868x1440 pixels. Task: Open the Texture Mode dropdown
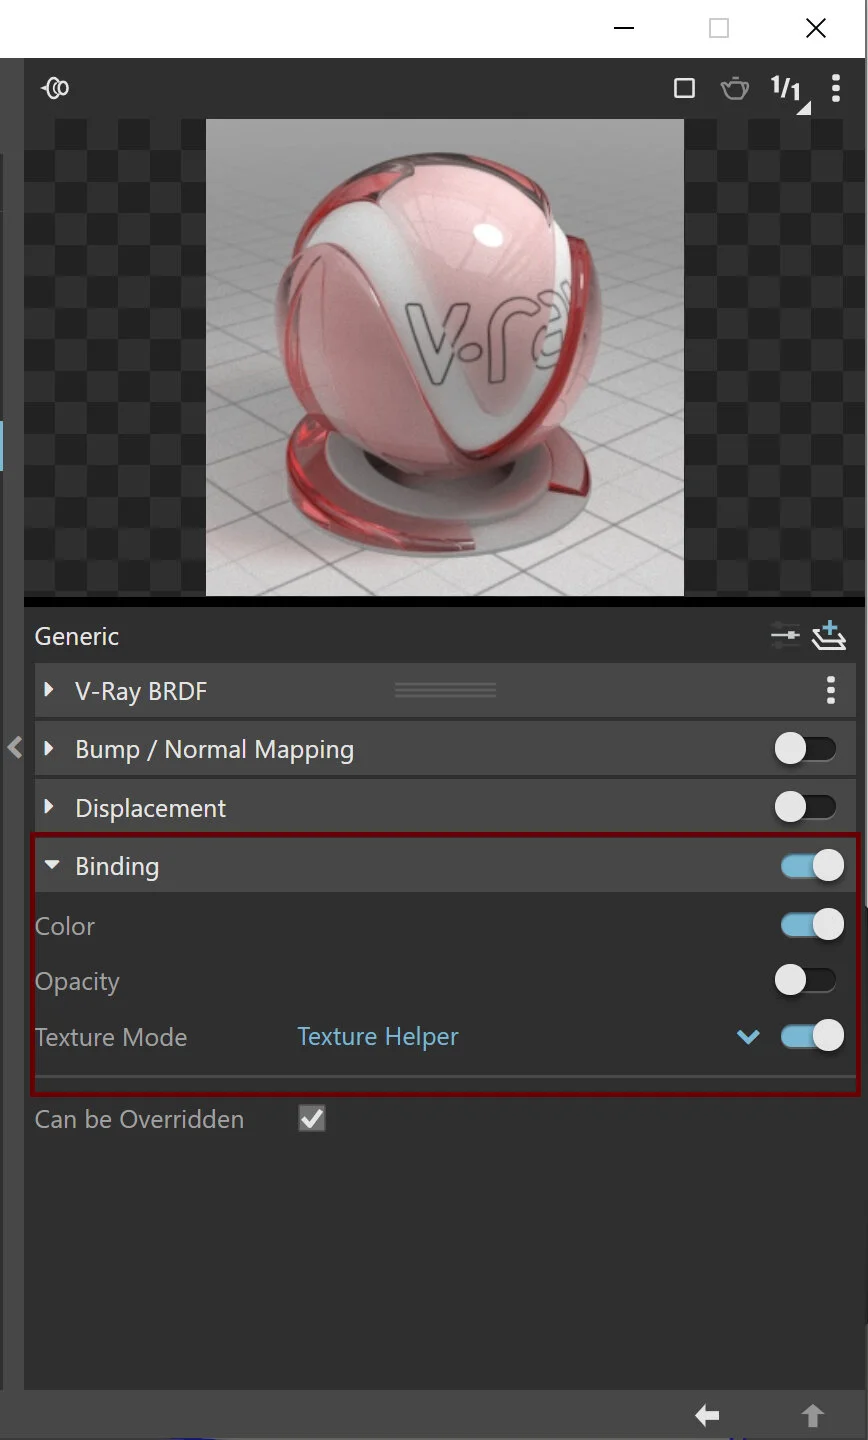point(748,1037)
